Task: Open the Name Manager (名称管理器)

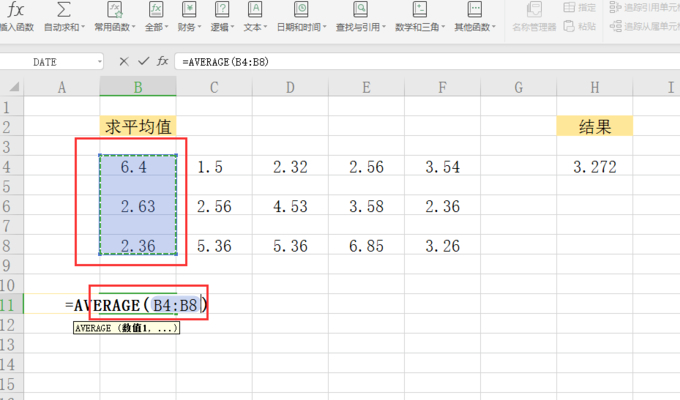Action: click(534, 17)
